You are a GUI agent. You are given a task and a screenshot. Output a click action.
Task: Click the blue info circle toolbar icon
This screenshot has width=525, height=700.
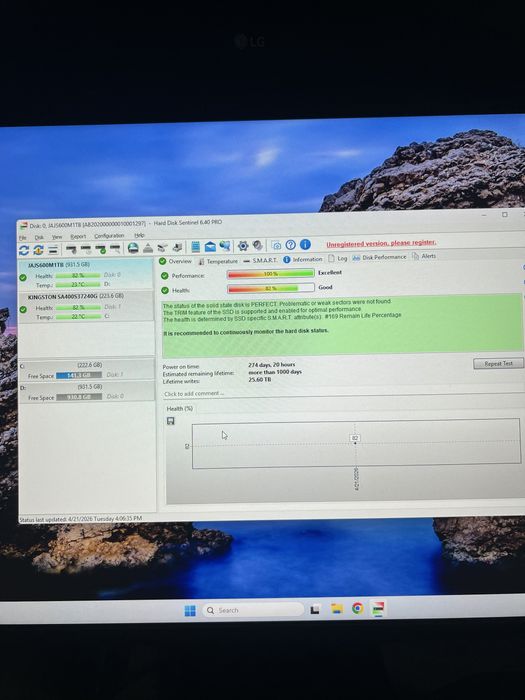305,245
